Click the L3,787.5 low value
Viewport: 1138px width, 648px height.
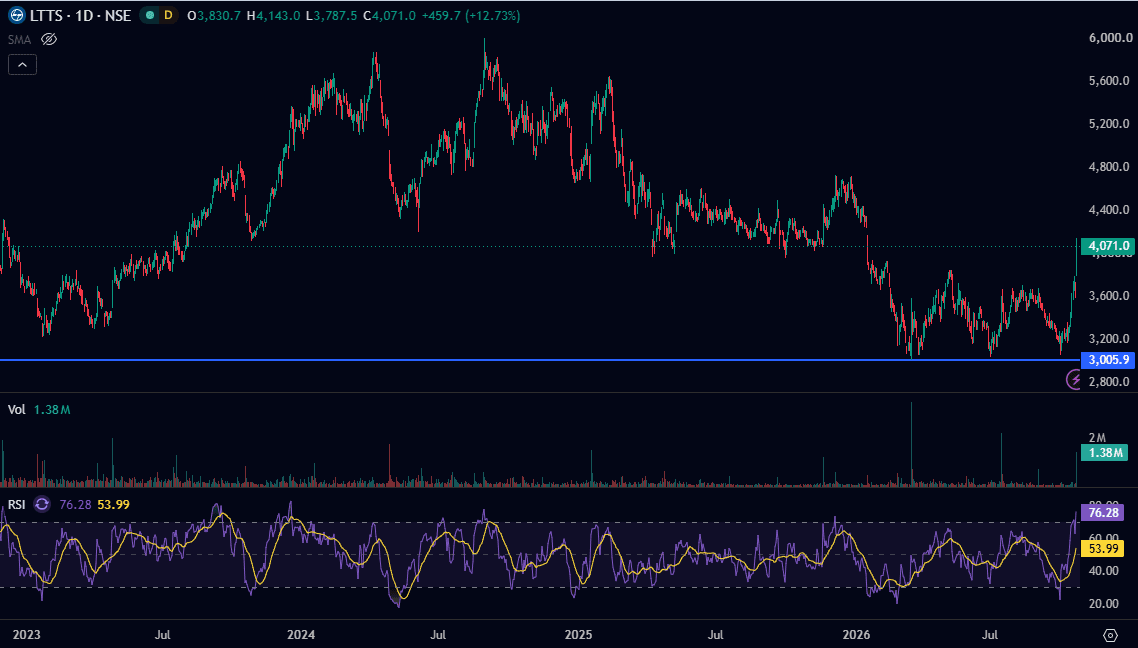pos(332,15)
